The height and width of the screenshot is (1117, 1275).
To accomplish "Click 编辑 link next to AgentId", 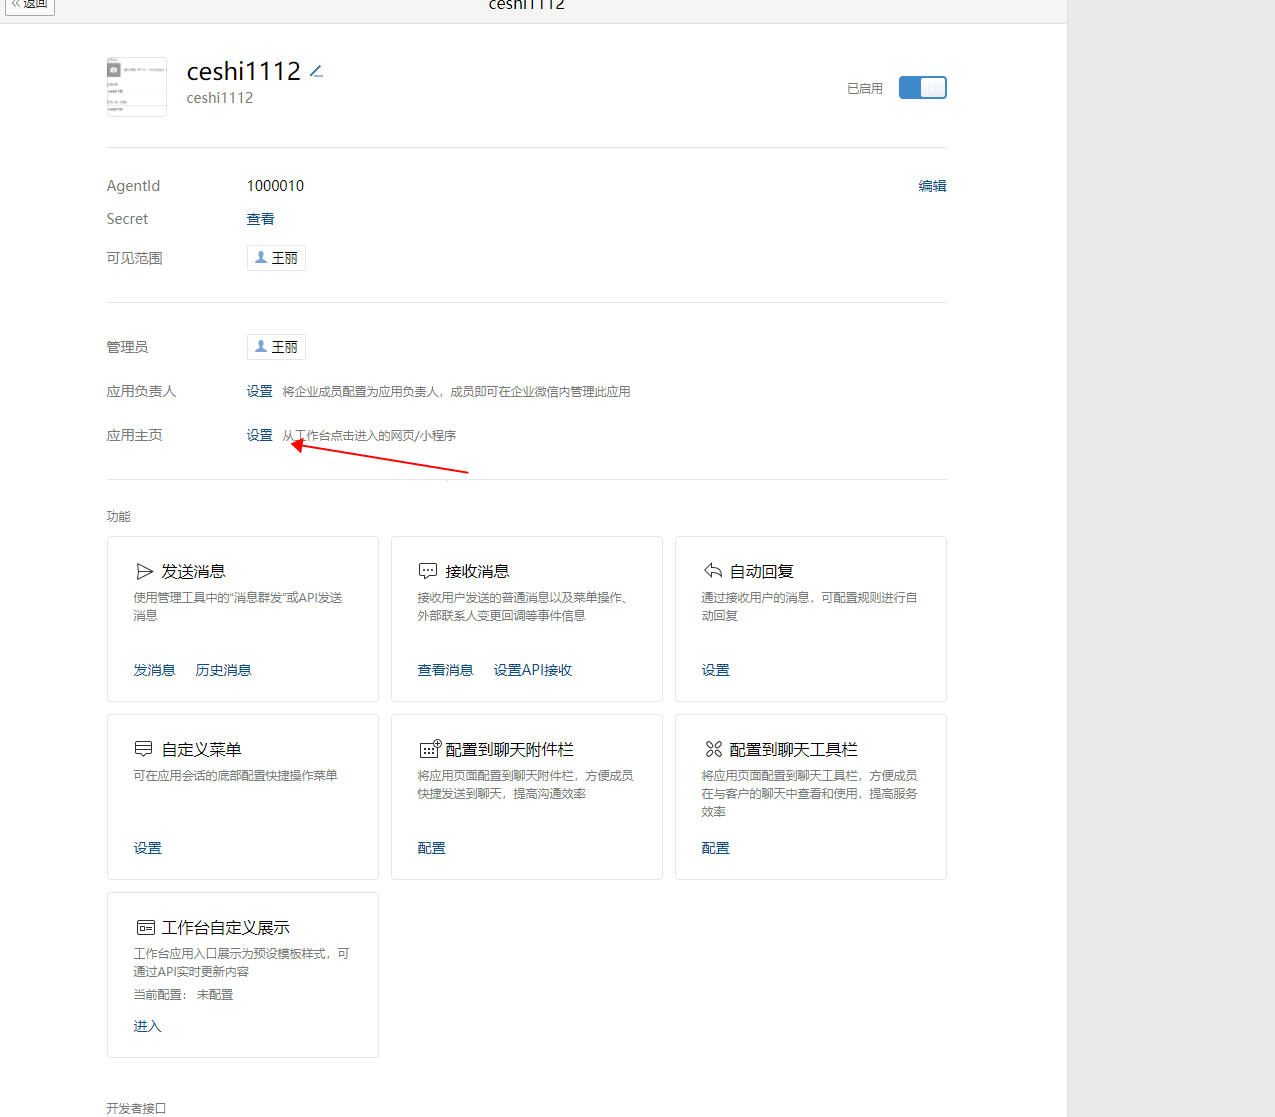I will click(932, 186).
